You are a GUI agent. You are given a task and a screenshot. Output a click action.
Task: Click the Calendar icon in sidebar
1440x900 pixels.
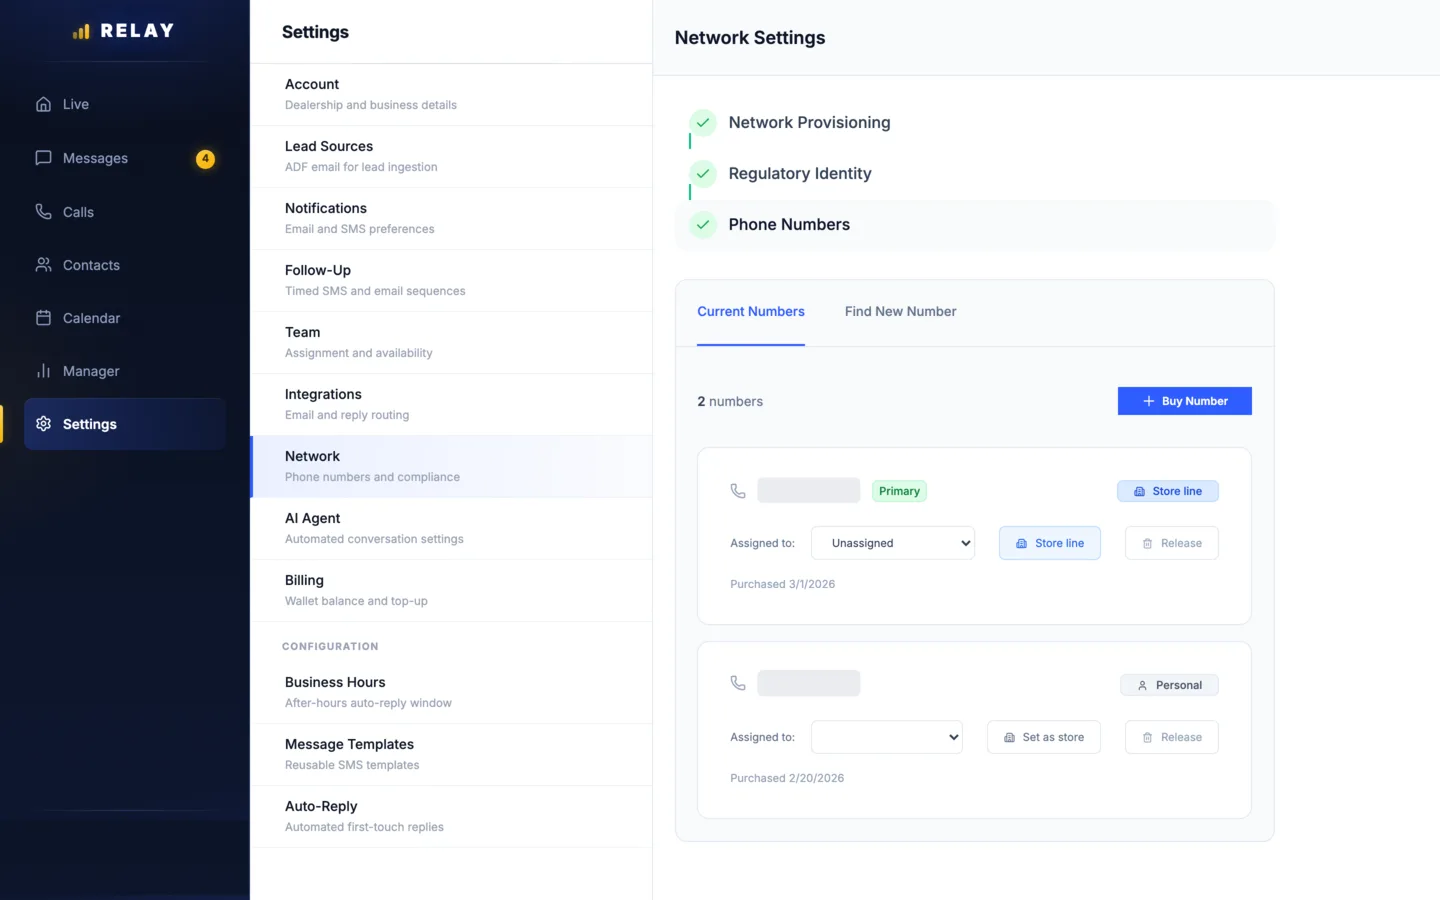(x=43, y=318)
